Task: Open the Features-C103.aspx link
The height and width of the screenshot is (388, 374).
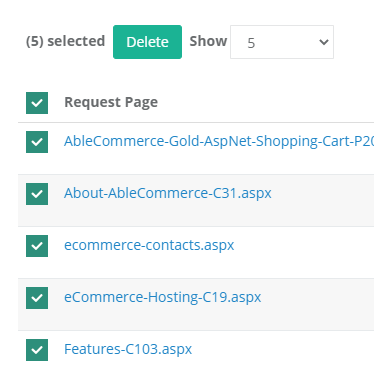Action: 128,349
